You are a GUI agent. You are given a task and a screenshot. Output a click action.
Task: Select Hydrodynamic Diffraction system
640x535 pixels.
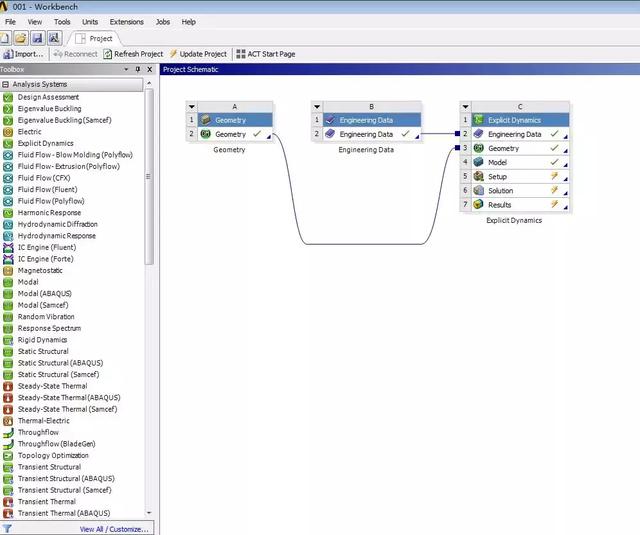point(57,224)
